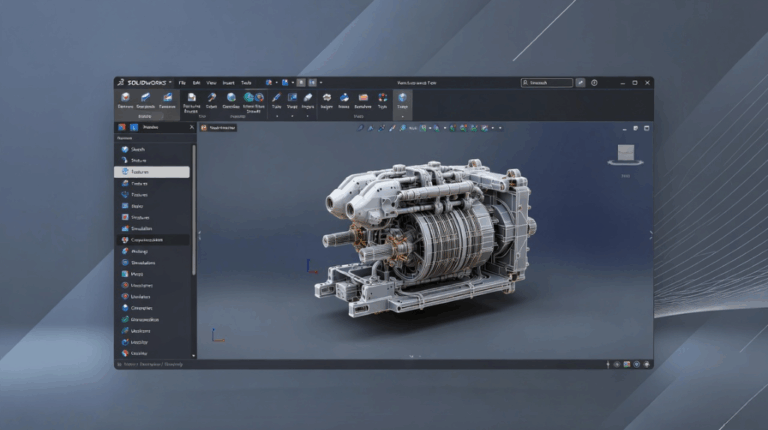This screenshot has height=430, width=768.
Task: Open the View menu
Action: tap(211, 83)
